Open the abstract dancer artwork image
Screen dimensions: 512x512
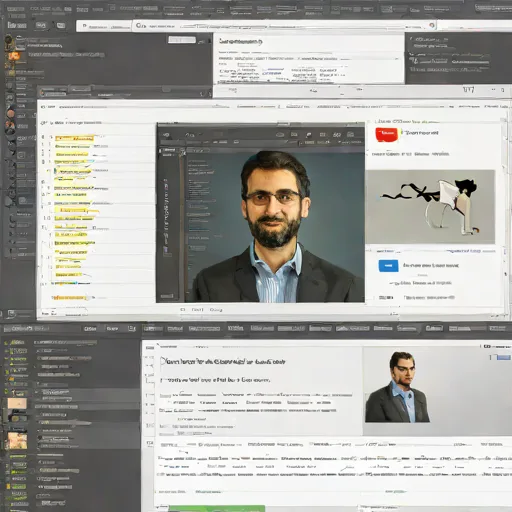point(430,207)
